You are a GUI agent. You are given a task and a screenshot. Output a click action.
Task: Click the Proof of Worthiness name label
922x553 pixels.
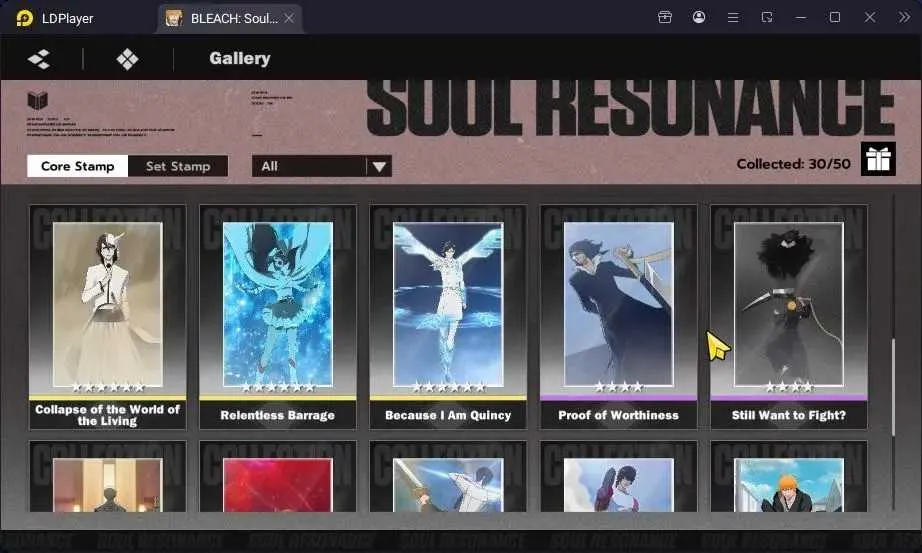pos(619,415)
